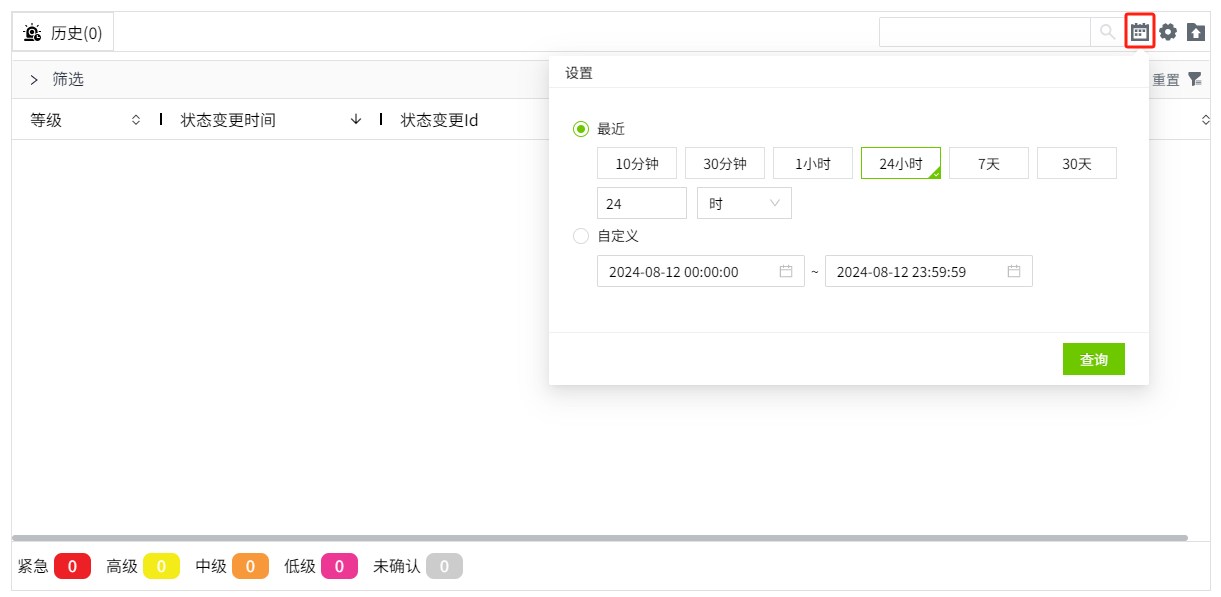Click the history alarm icon
1221x597 pixels.
pos(32,33)
